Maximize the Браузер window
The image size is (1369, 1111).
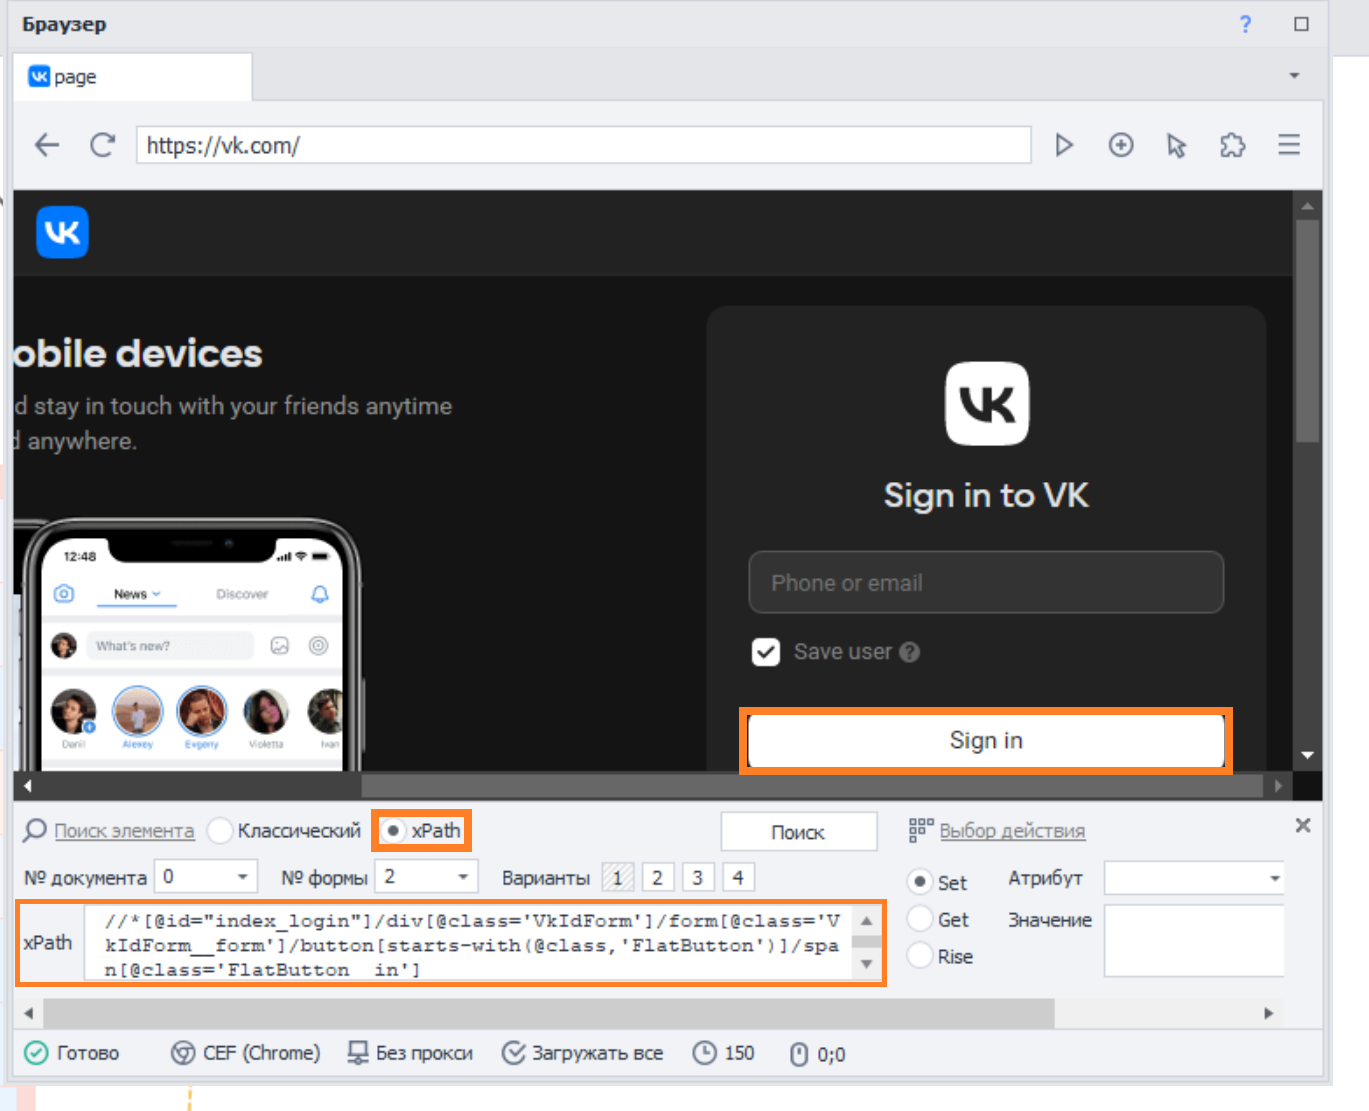[x=1301, y=24]
